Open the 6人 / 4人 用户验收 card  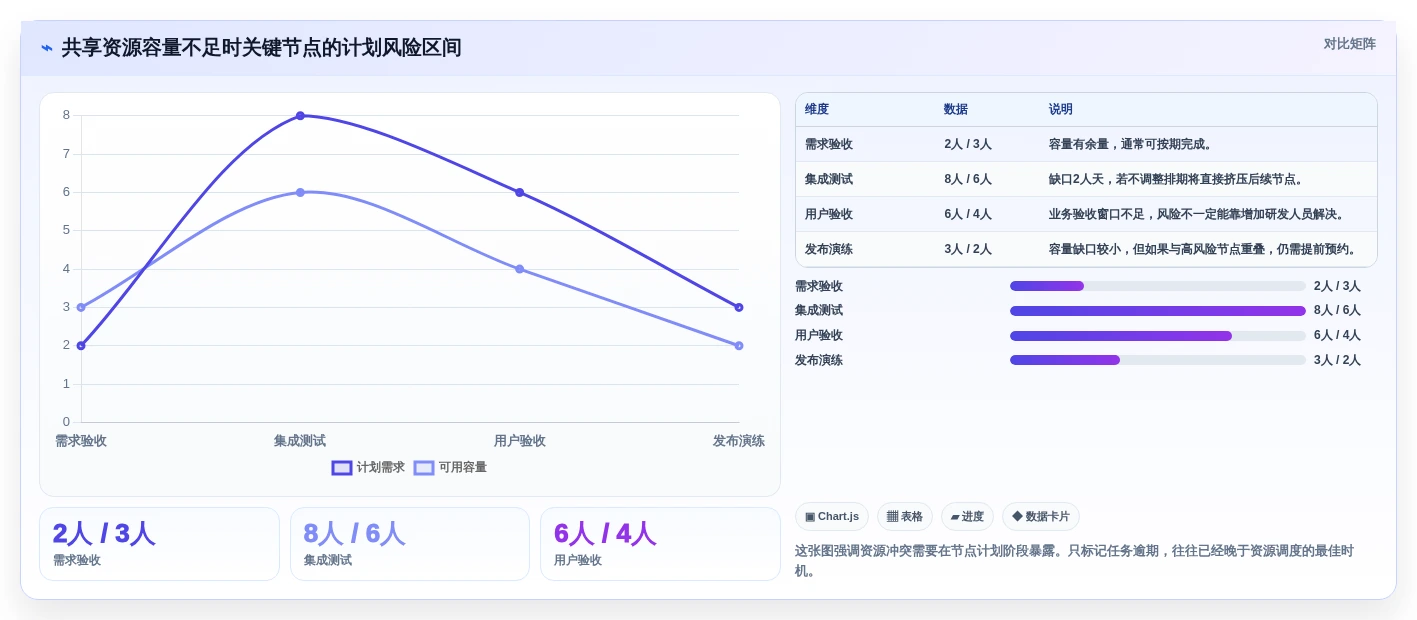tap(660, 544)
